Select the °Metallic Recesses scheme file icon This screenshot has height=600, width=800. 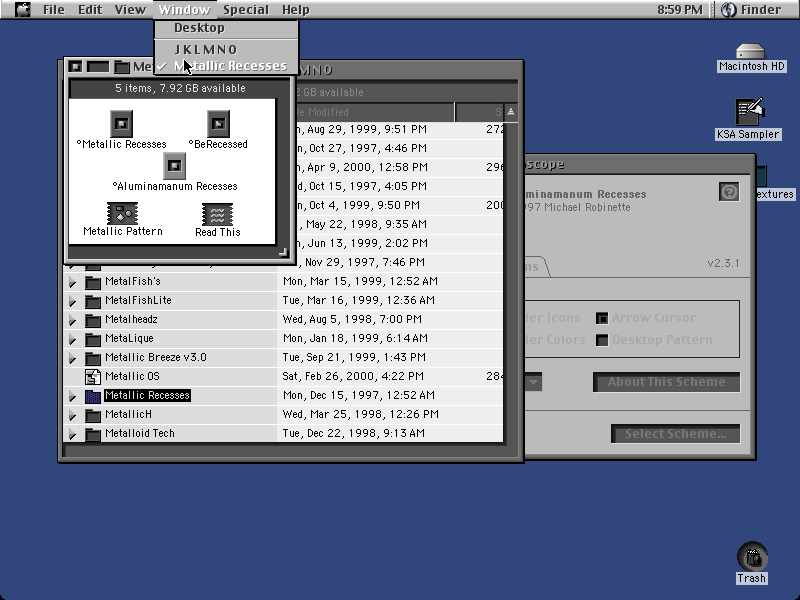pos(121,123)
